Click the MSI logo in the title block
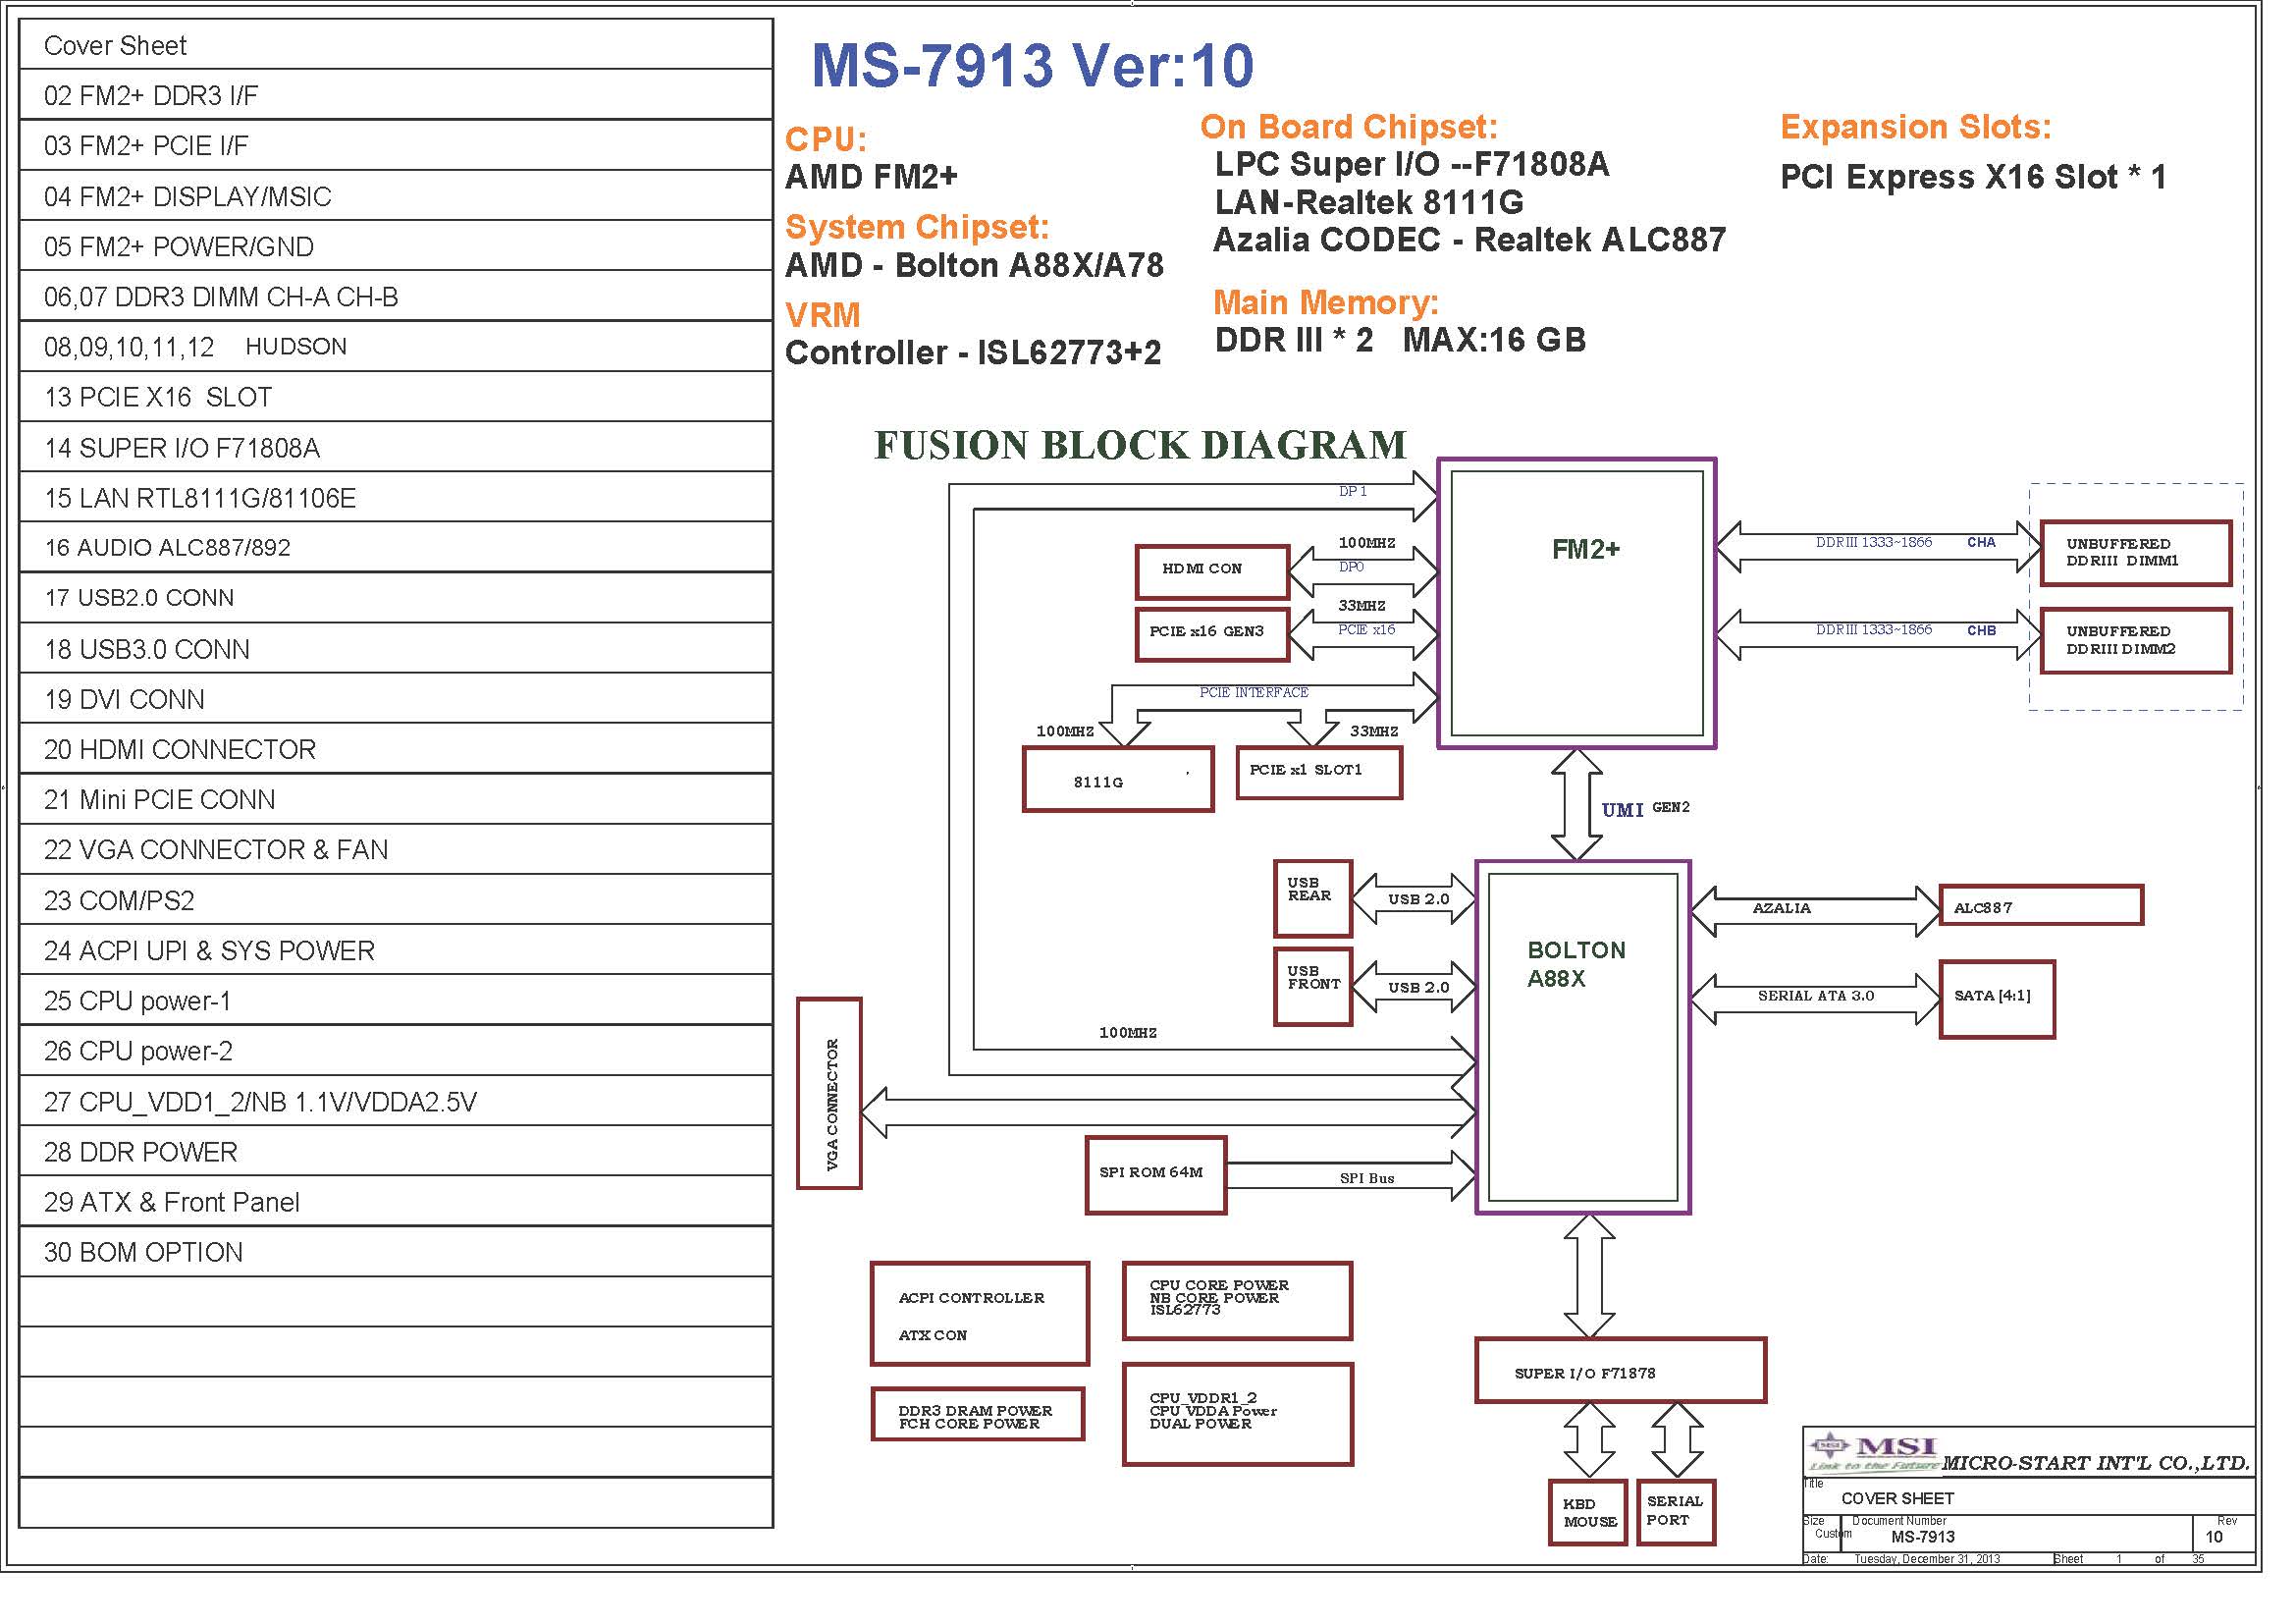Image resolution: width=2296 pixels, height=1624 pixels. point(1873,1453)
